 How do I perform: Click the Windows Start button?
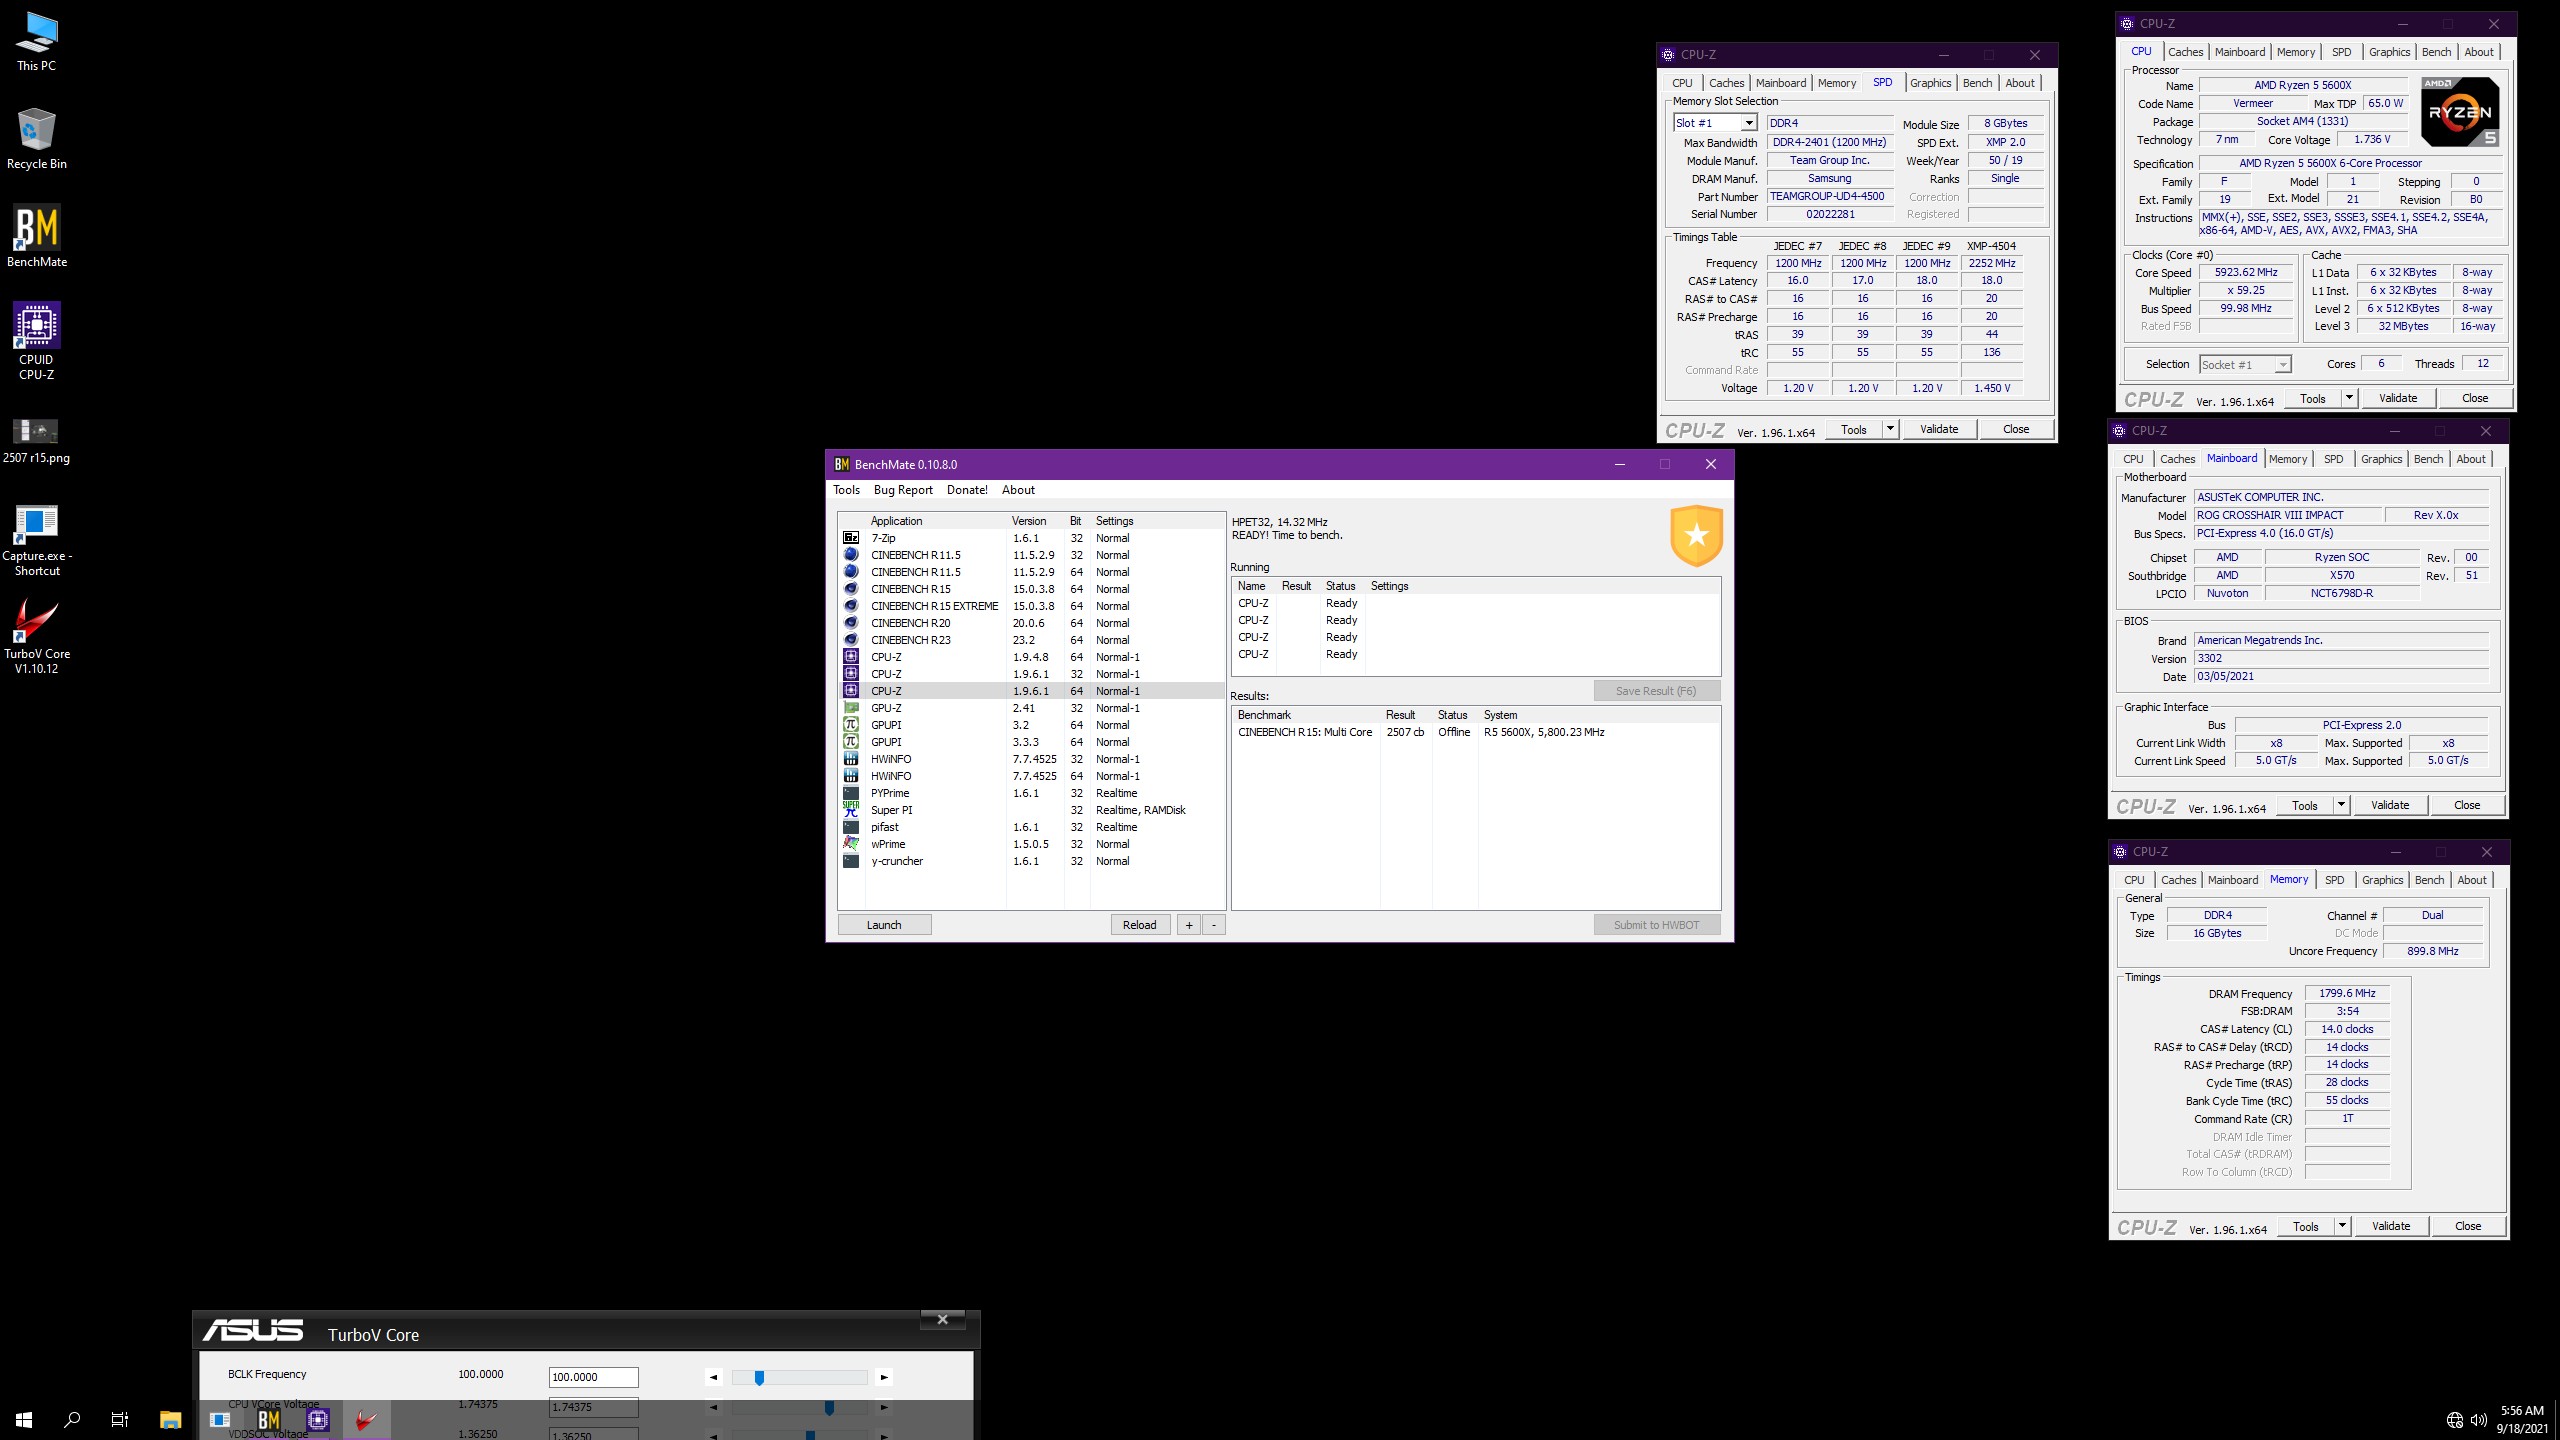[x=24, y=1419]
